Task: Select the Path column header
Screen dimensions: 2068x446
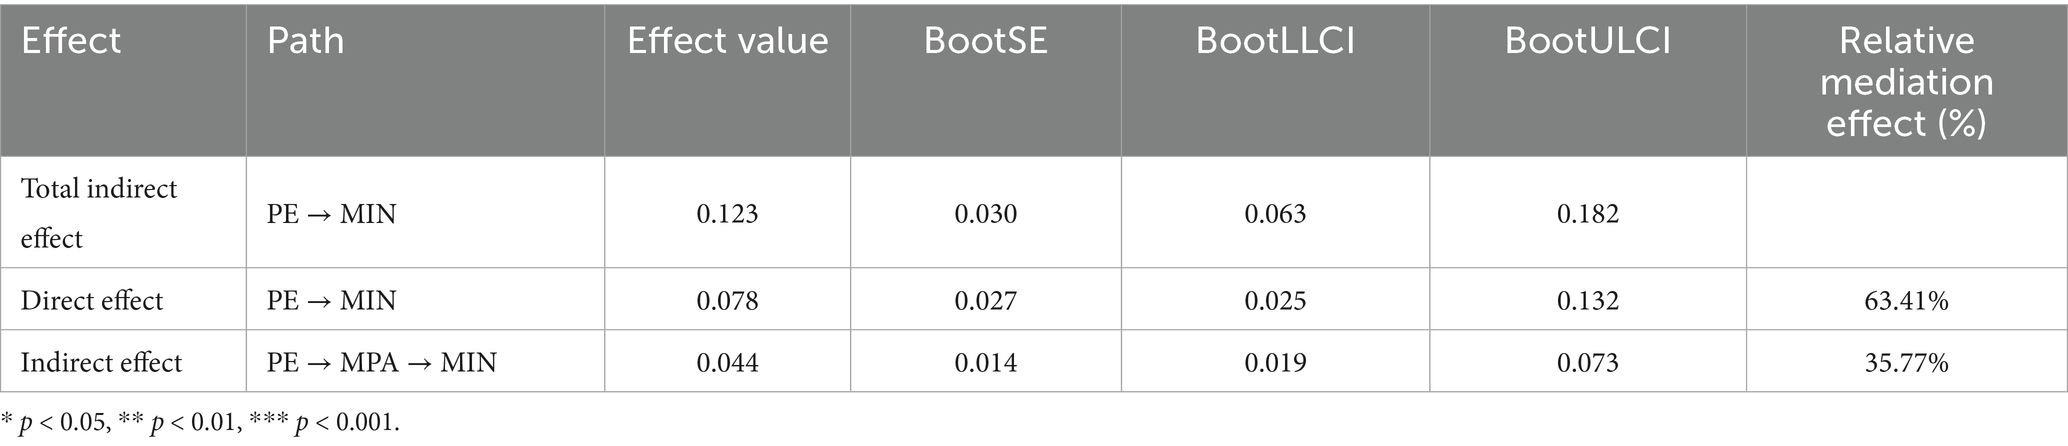Action: click(305, 41)
